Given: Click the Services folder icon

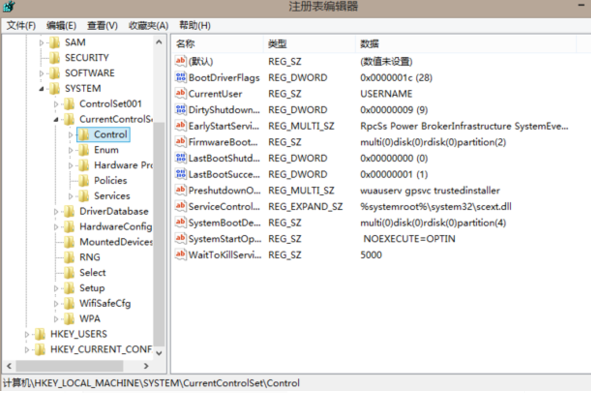Looking at the screenshot, I should click(84, 196).
